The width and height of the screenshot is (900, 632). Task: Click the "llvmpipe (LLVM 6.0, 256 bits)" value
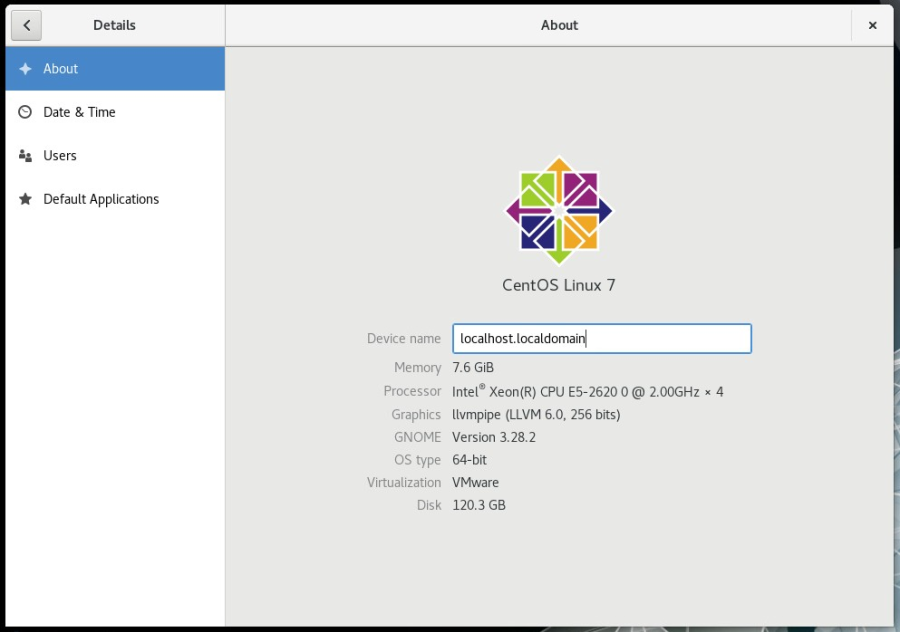pos(536,414)
